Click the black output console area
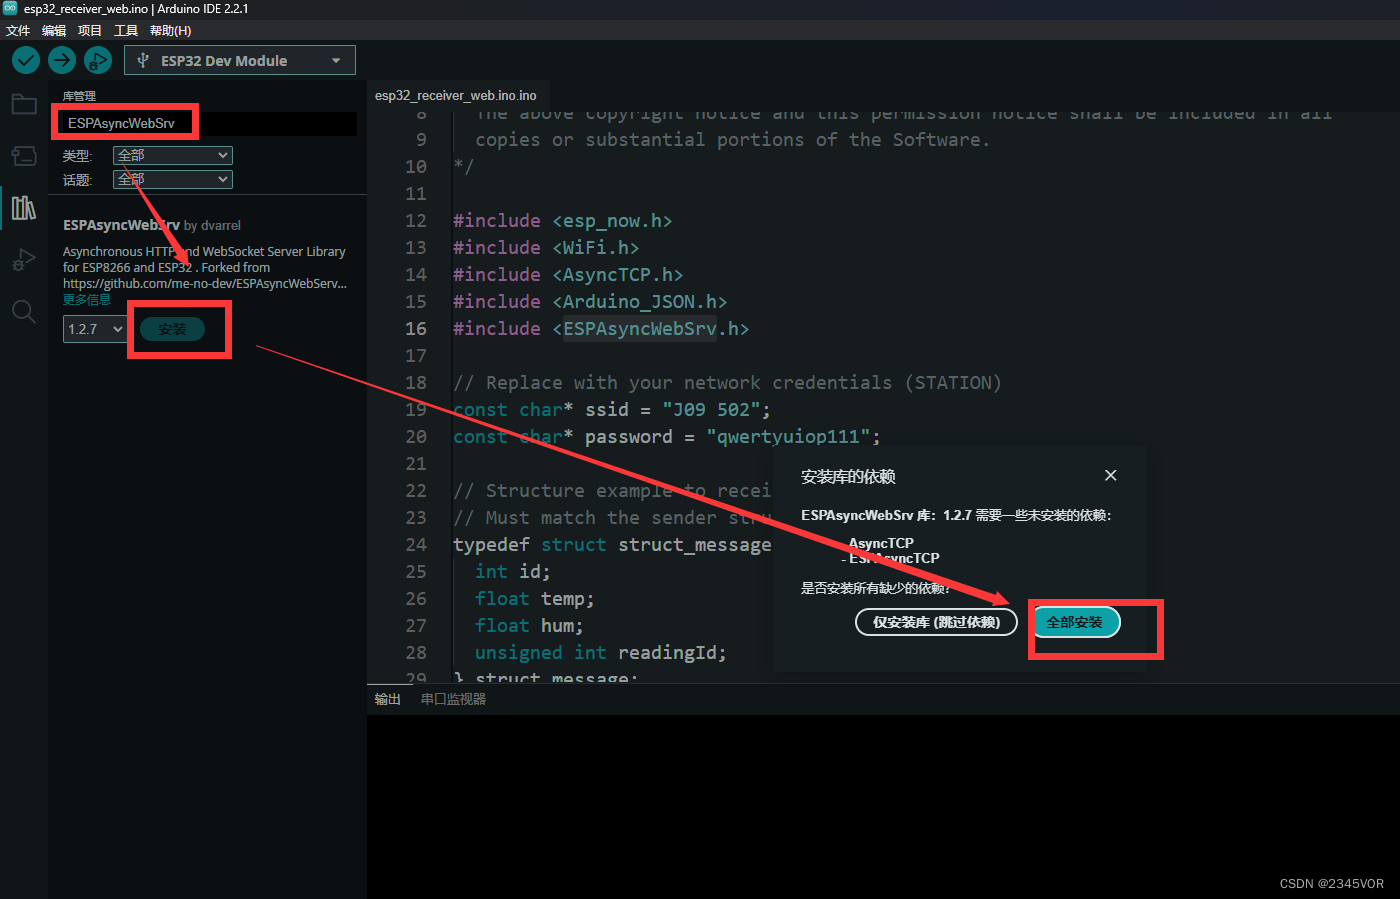 point(883,806)
